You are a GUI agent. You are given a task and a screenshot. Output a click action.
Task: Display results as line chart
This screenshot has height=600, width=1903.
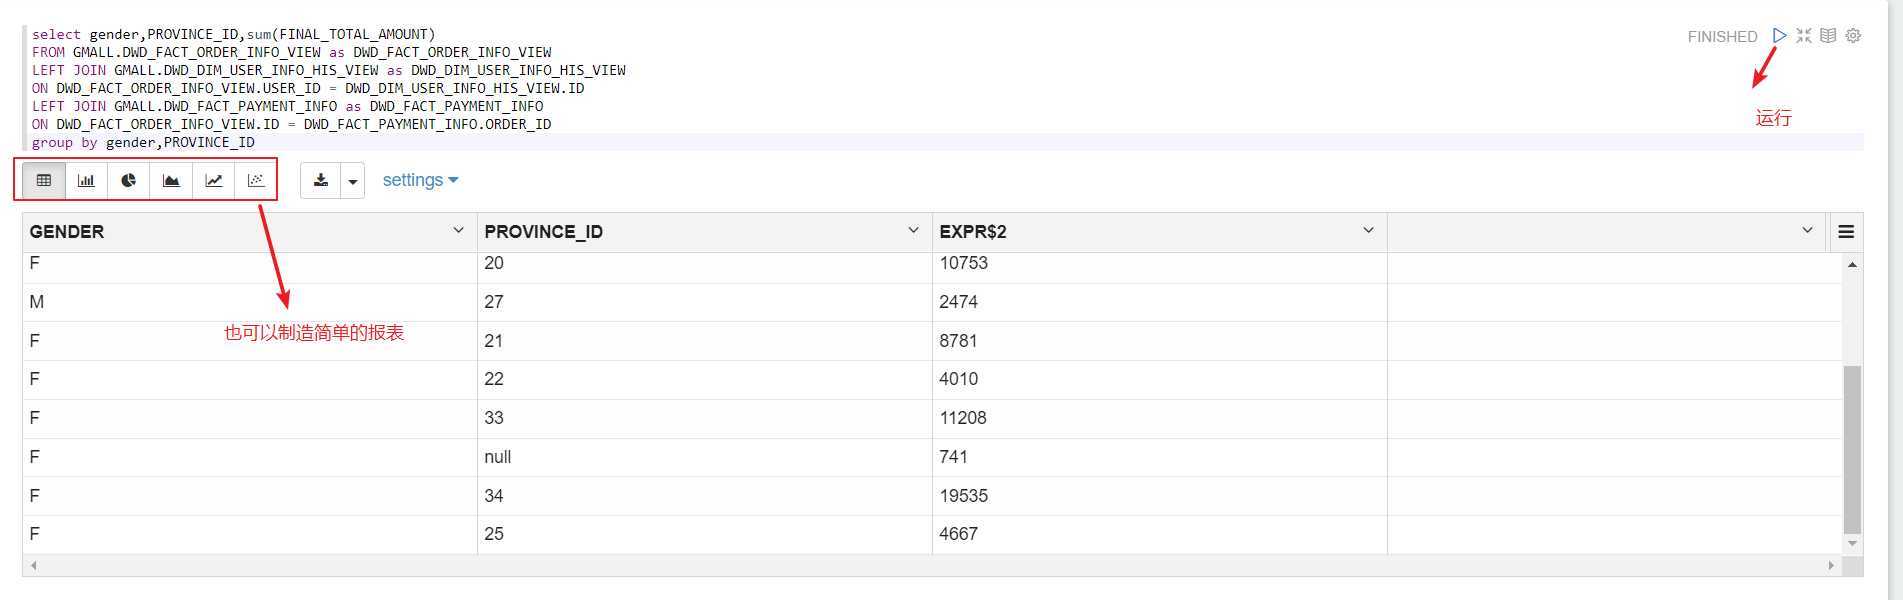(x=214, y=180)
